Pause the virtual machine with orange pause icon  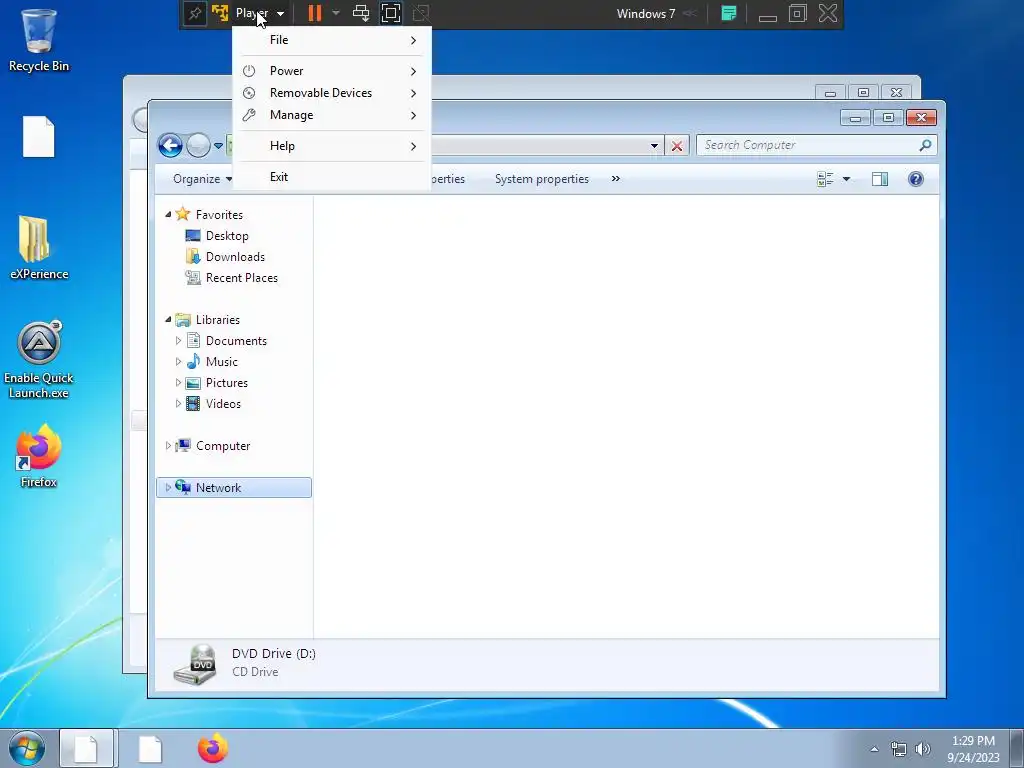[315, 13]
